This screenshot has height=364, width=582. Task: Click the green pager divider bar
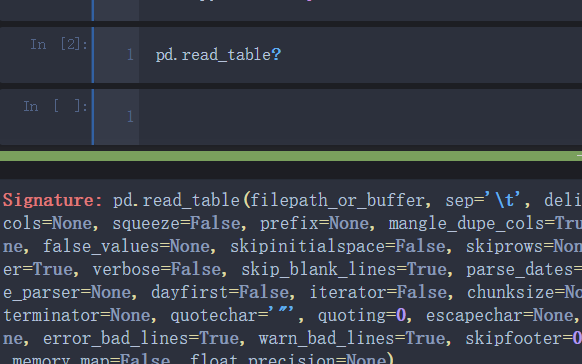click(x=291, y=156)
